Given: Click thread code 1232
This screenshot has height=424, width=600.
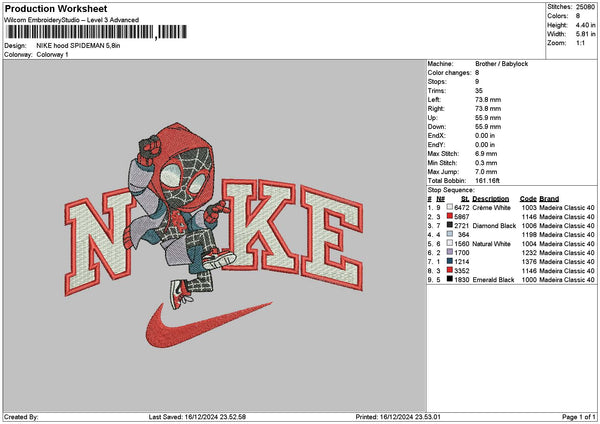Looking at the screenshot, I should click(529, 253).
